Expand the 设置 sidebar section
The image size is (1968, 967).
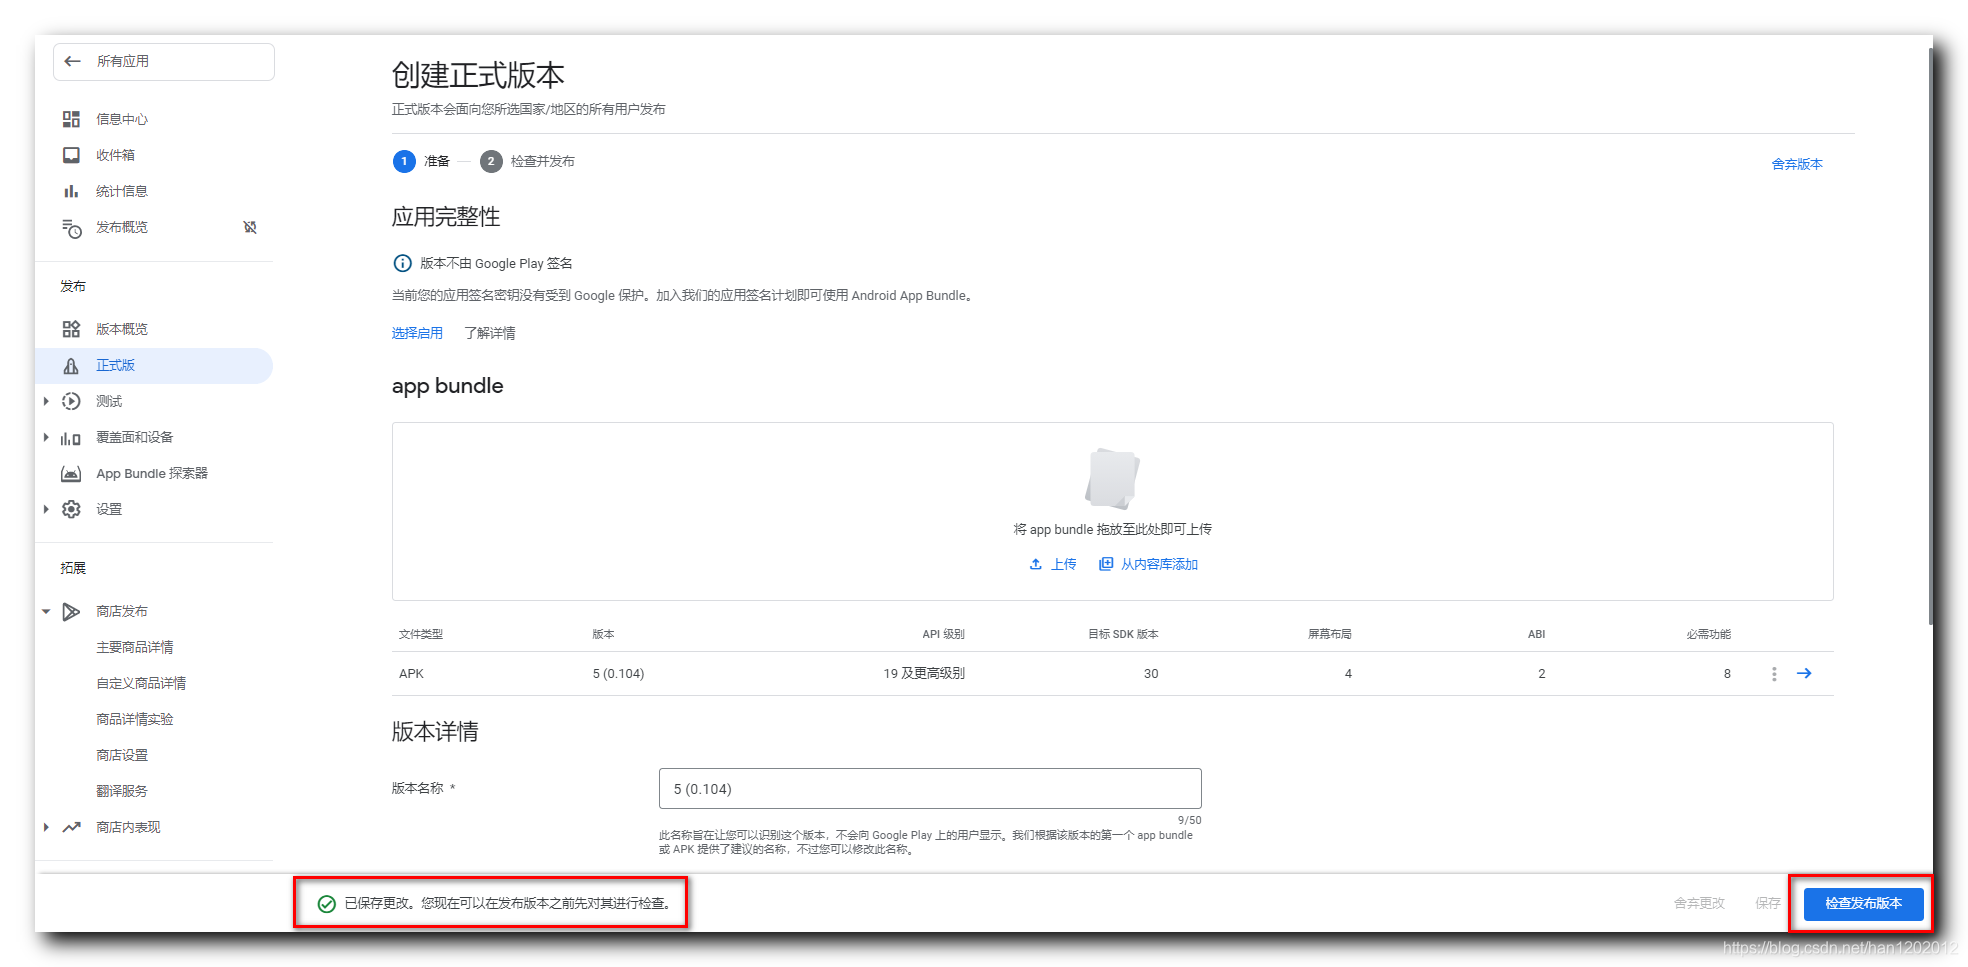[x=46, y=509]
